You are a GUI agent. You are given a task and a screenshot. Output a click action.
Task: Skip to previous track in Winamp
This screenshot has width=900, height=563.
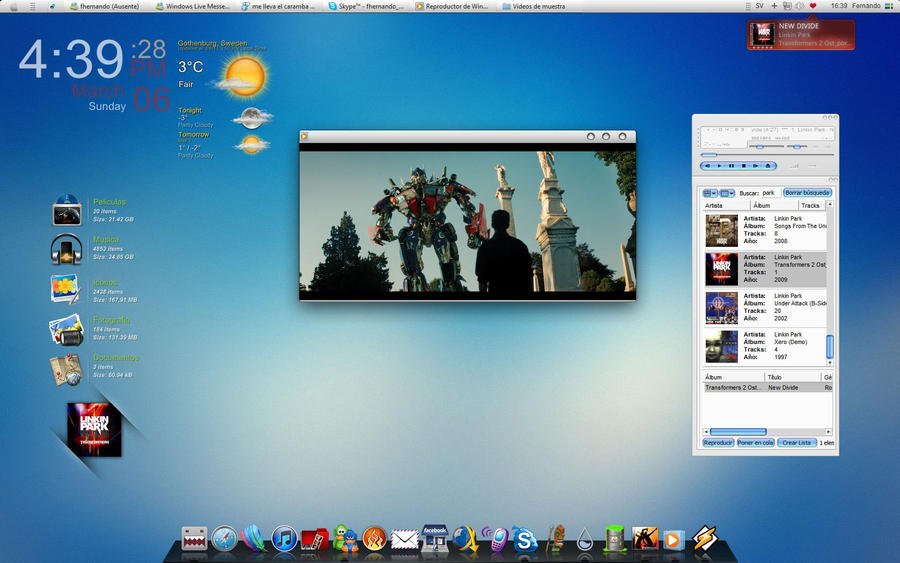coord(707,166)
